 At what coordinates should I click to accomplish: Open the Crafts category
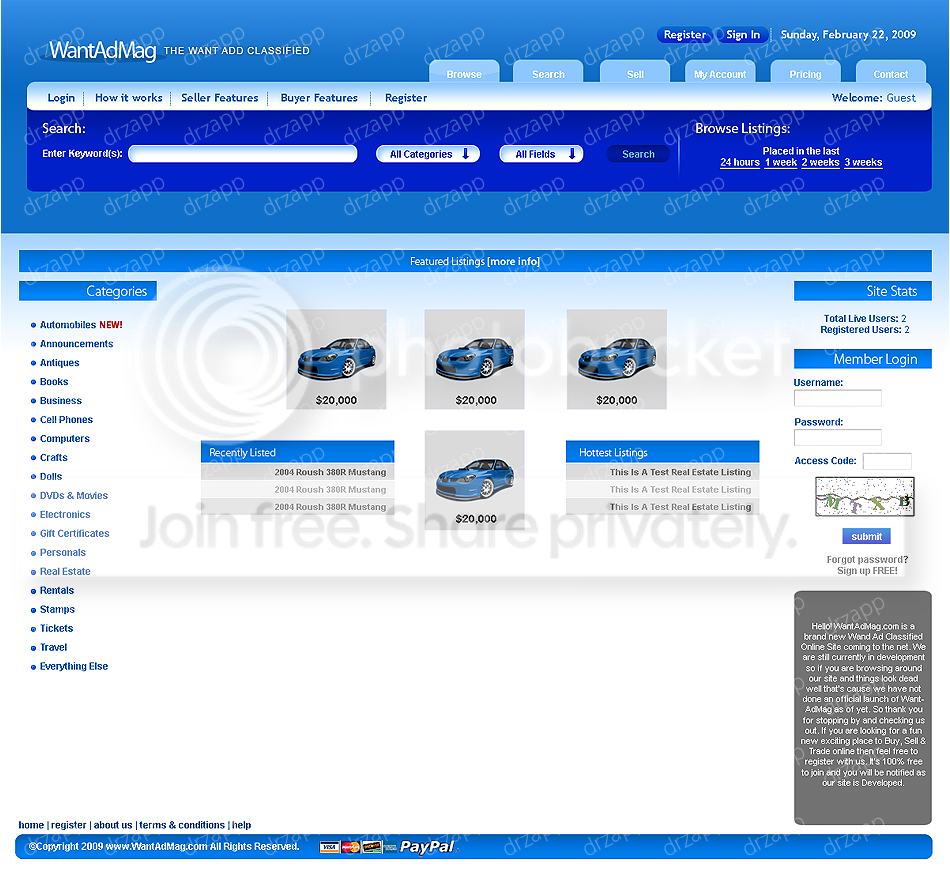coord(53,458)
